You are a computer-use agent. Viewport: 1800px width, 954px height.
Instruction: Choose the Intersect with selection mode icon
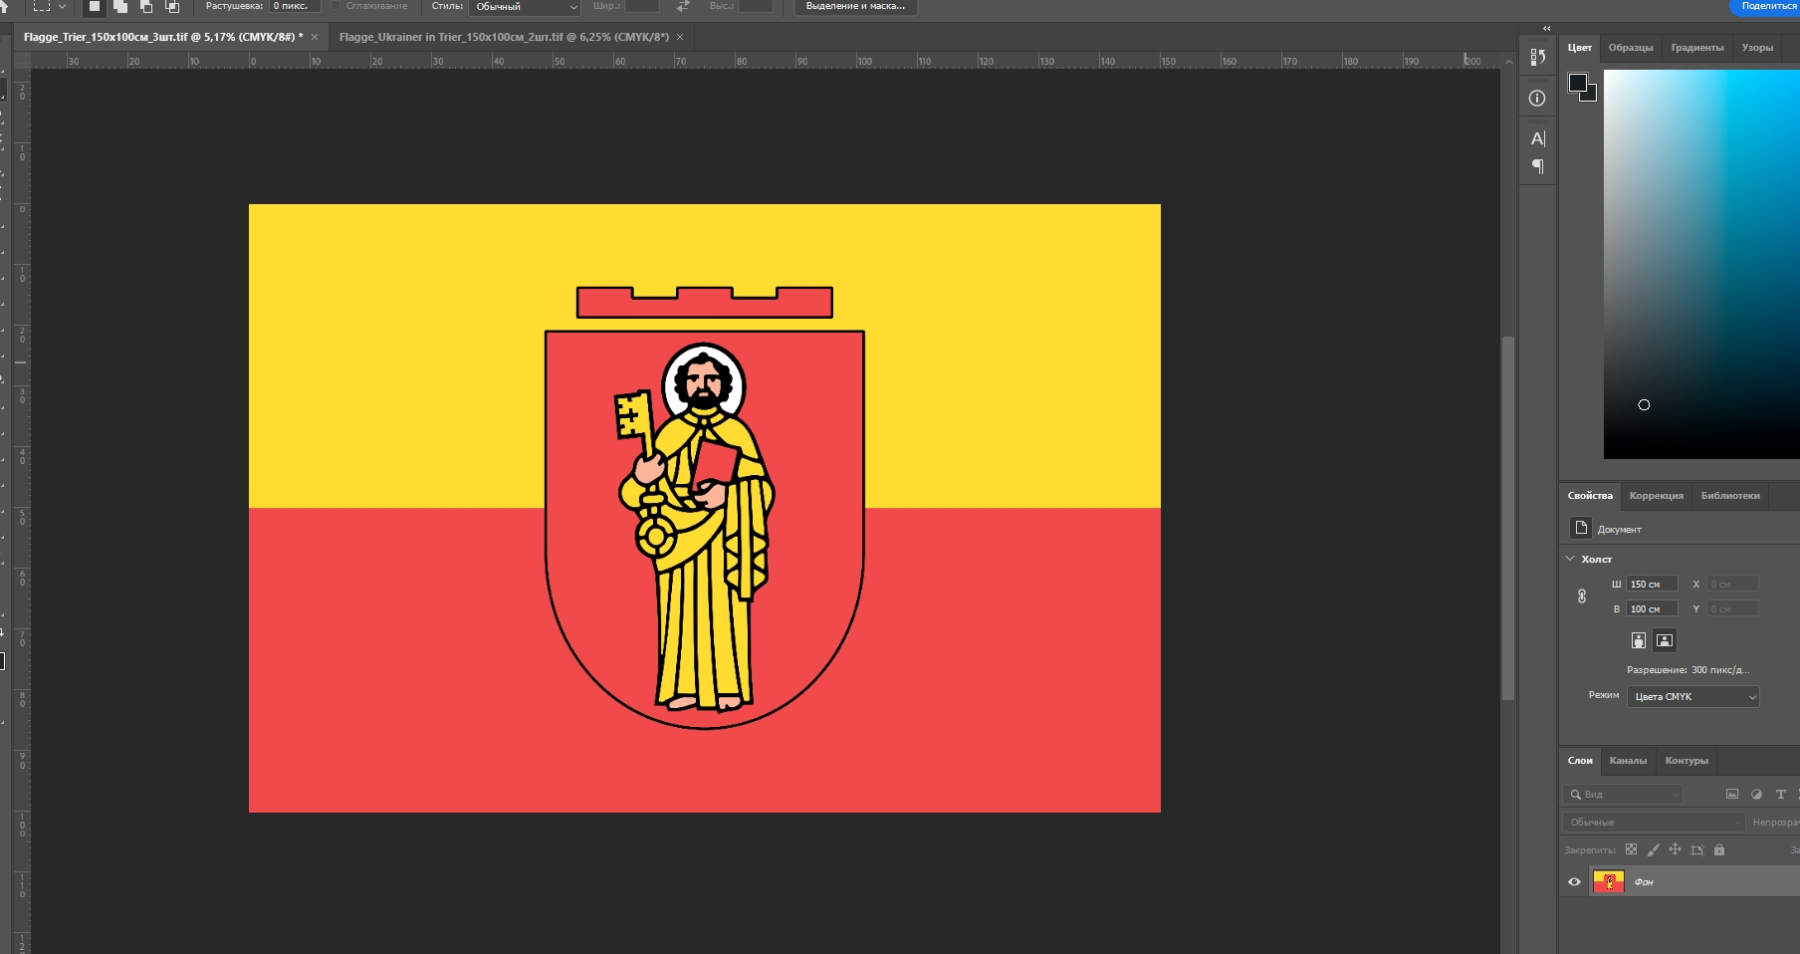[172, 7]
